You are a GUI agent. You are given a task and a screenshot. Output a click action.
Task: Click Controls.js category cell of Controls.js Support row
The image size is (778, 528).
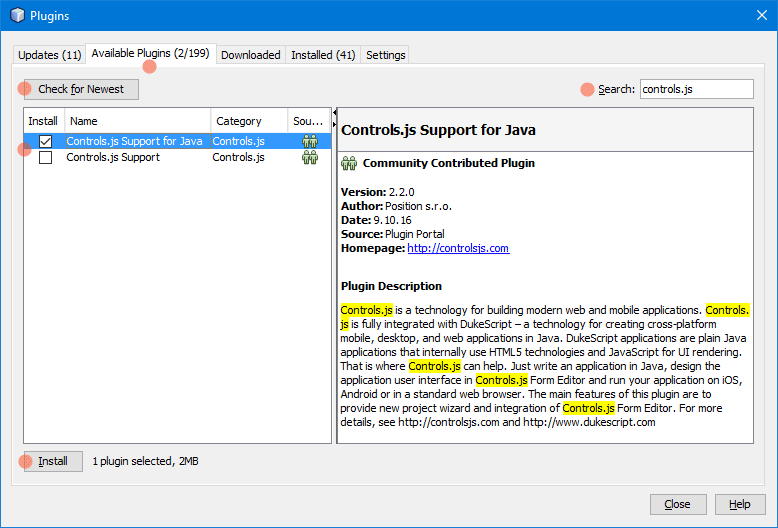coord(238,157)
